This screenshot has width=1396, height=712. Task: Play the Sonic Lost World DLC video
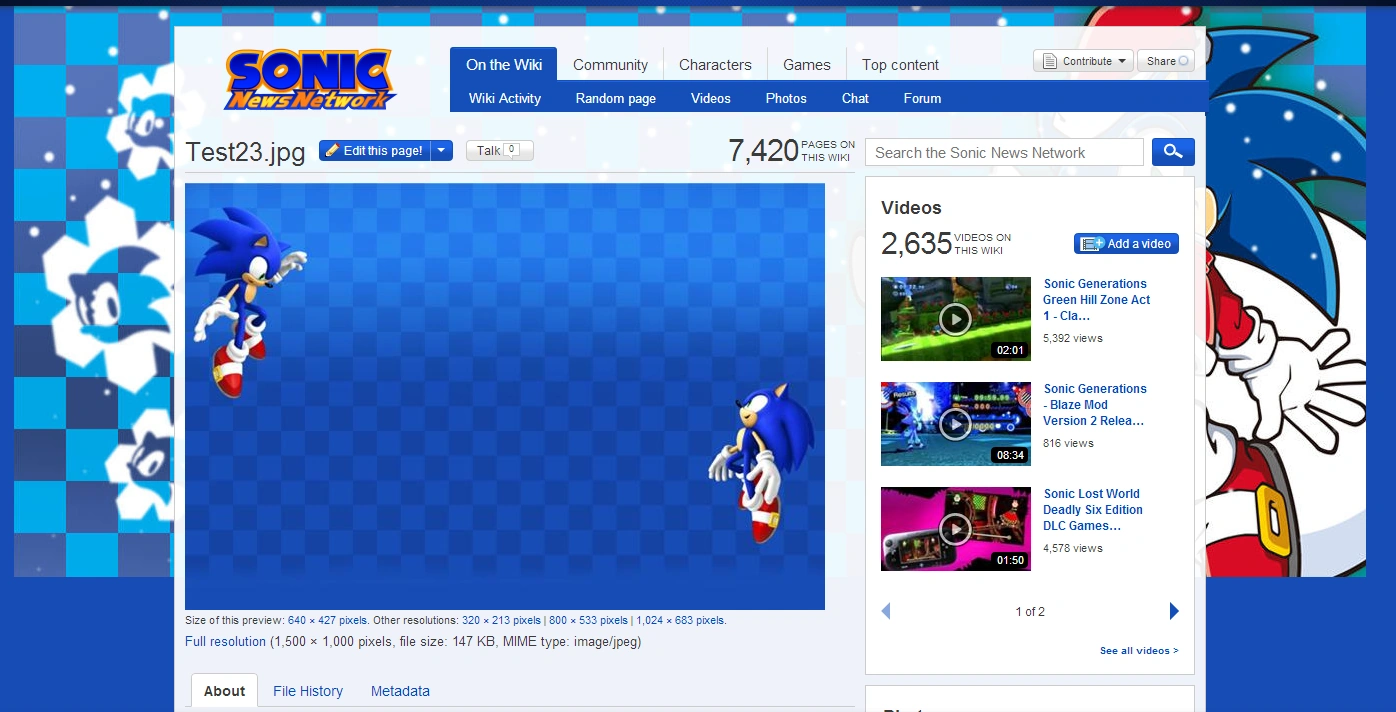pyautogui.click(x=955, y=529)
